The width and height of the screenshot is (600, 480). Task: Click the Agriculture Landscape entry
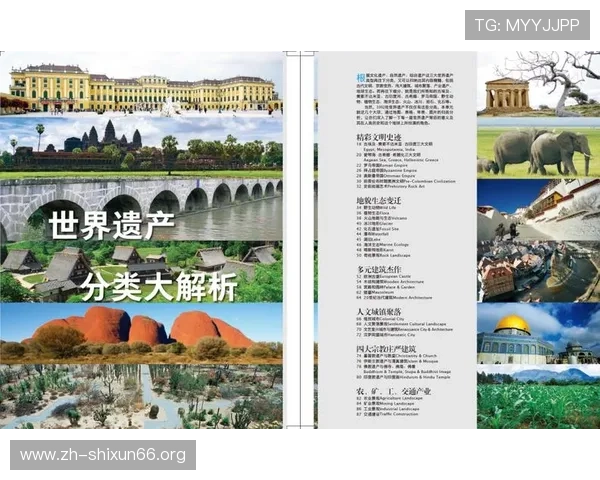point(390,398)
